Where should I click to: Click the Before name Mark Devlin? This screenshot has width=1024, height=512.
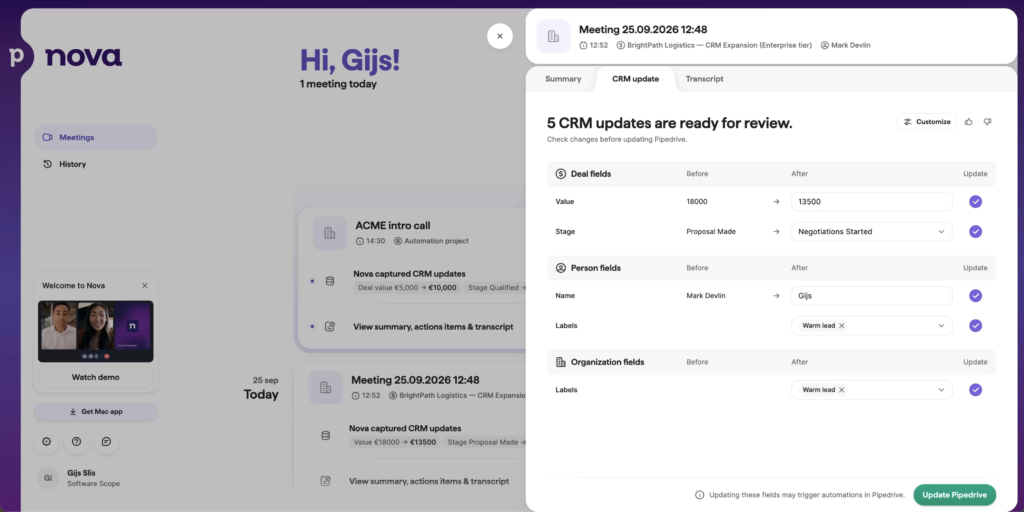click(705, 296)
